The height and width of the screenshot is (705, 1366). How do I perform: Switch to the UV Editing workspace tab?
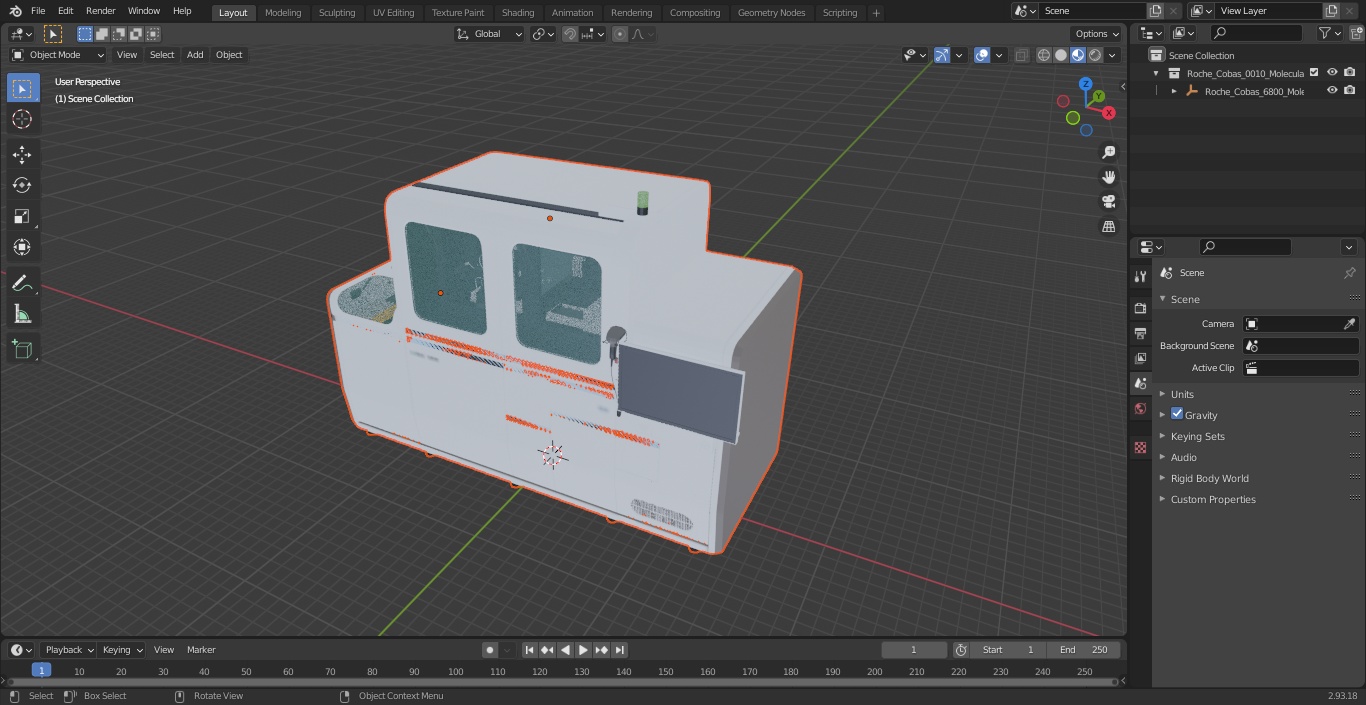pyautogui.click(x=393, y=12)
